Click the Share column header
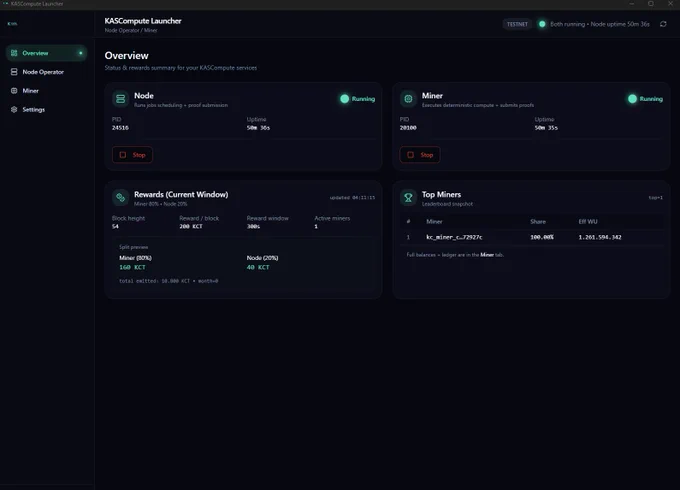This screenshot has height=490, width=680. 538,222
